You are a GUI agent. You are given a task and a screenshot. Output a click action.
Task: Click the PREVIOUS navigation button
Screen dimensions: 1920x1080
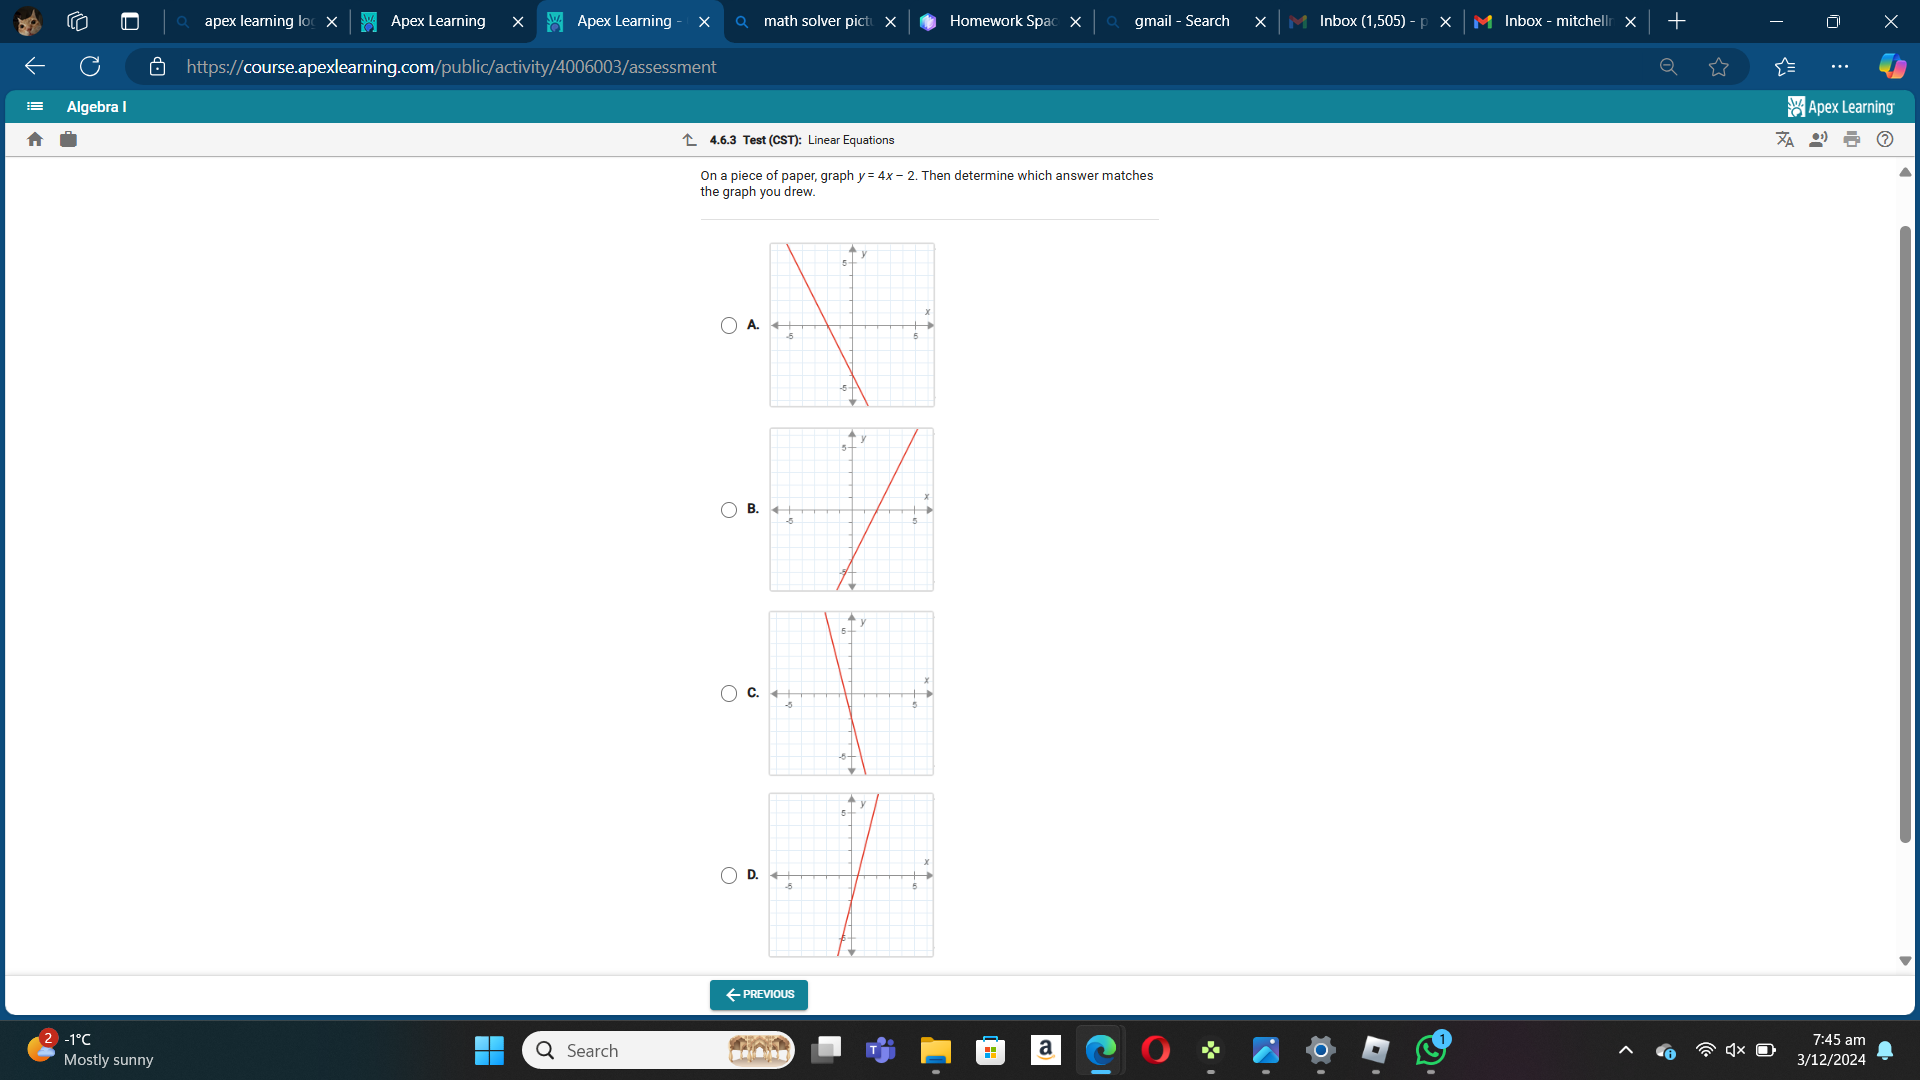pyautogui.click(x=758, y=994)
